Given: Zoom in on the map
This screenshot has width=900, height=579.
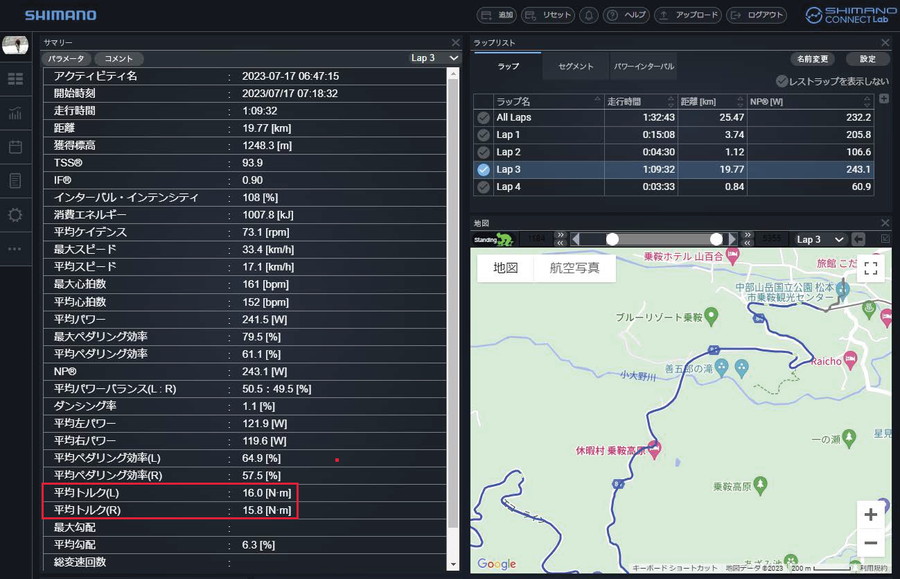Looking at the screenshot, I should tap(870, 514).
